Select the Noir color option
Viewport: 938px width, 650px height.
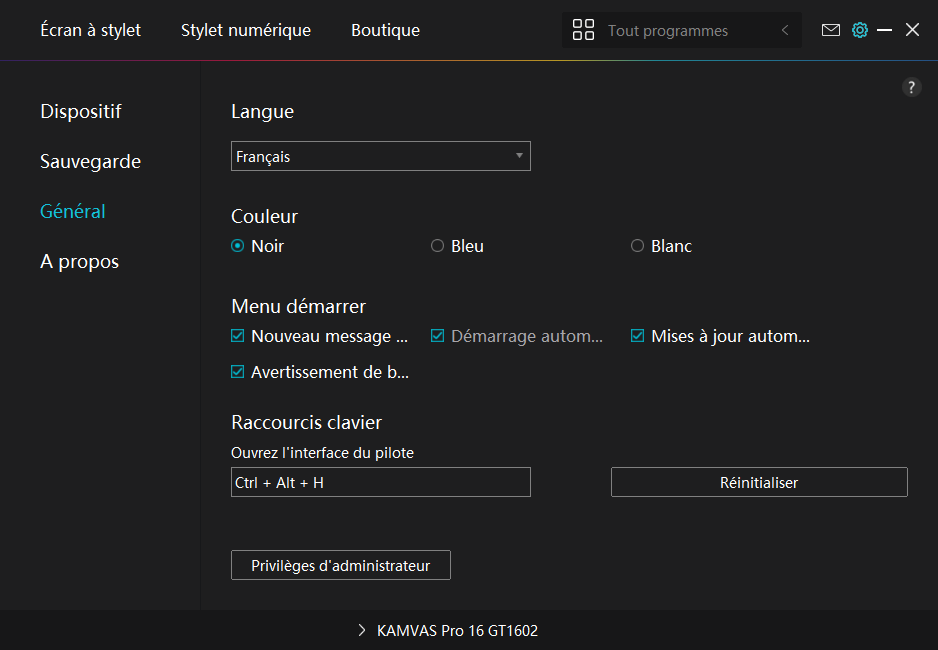coord(238,246)
